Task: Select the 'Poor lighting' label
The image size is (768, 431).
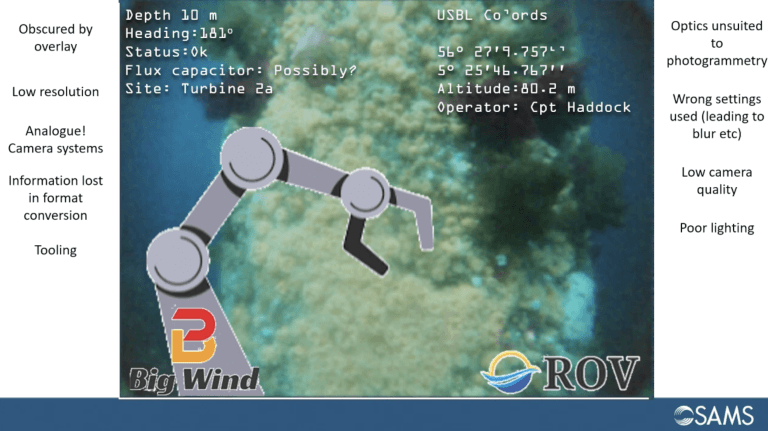Action: 716,228
